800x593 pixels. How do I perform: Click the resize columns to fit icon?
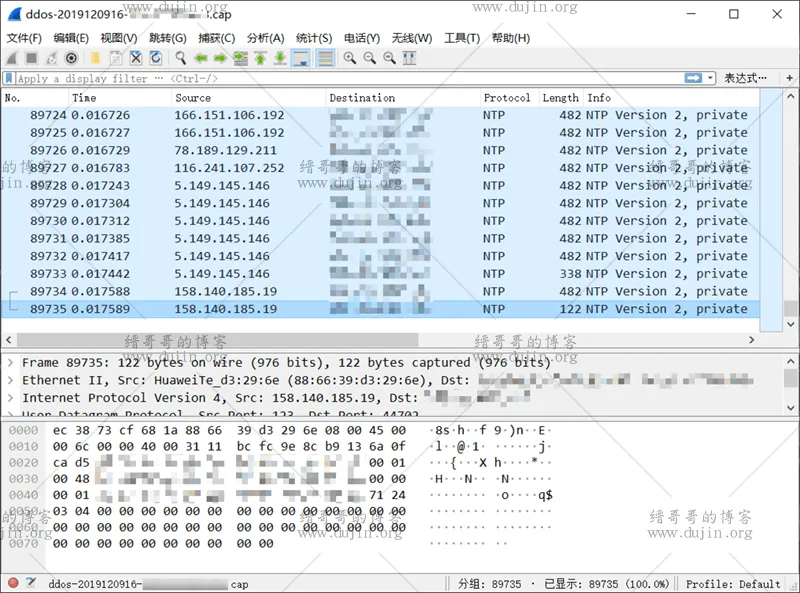pos(409,58)
